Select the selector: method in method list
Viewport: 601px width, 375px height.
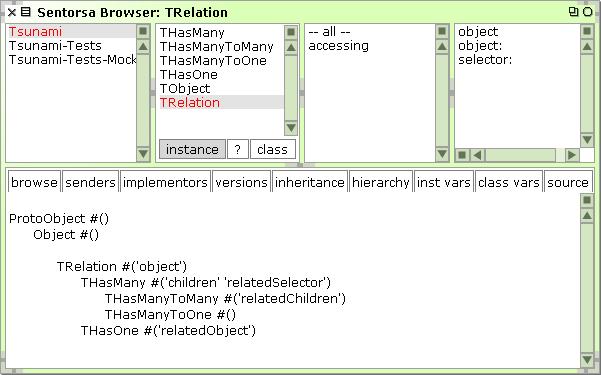click(485, 60)
